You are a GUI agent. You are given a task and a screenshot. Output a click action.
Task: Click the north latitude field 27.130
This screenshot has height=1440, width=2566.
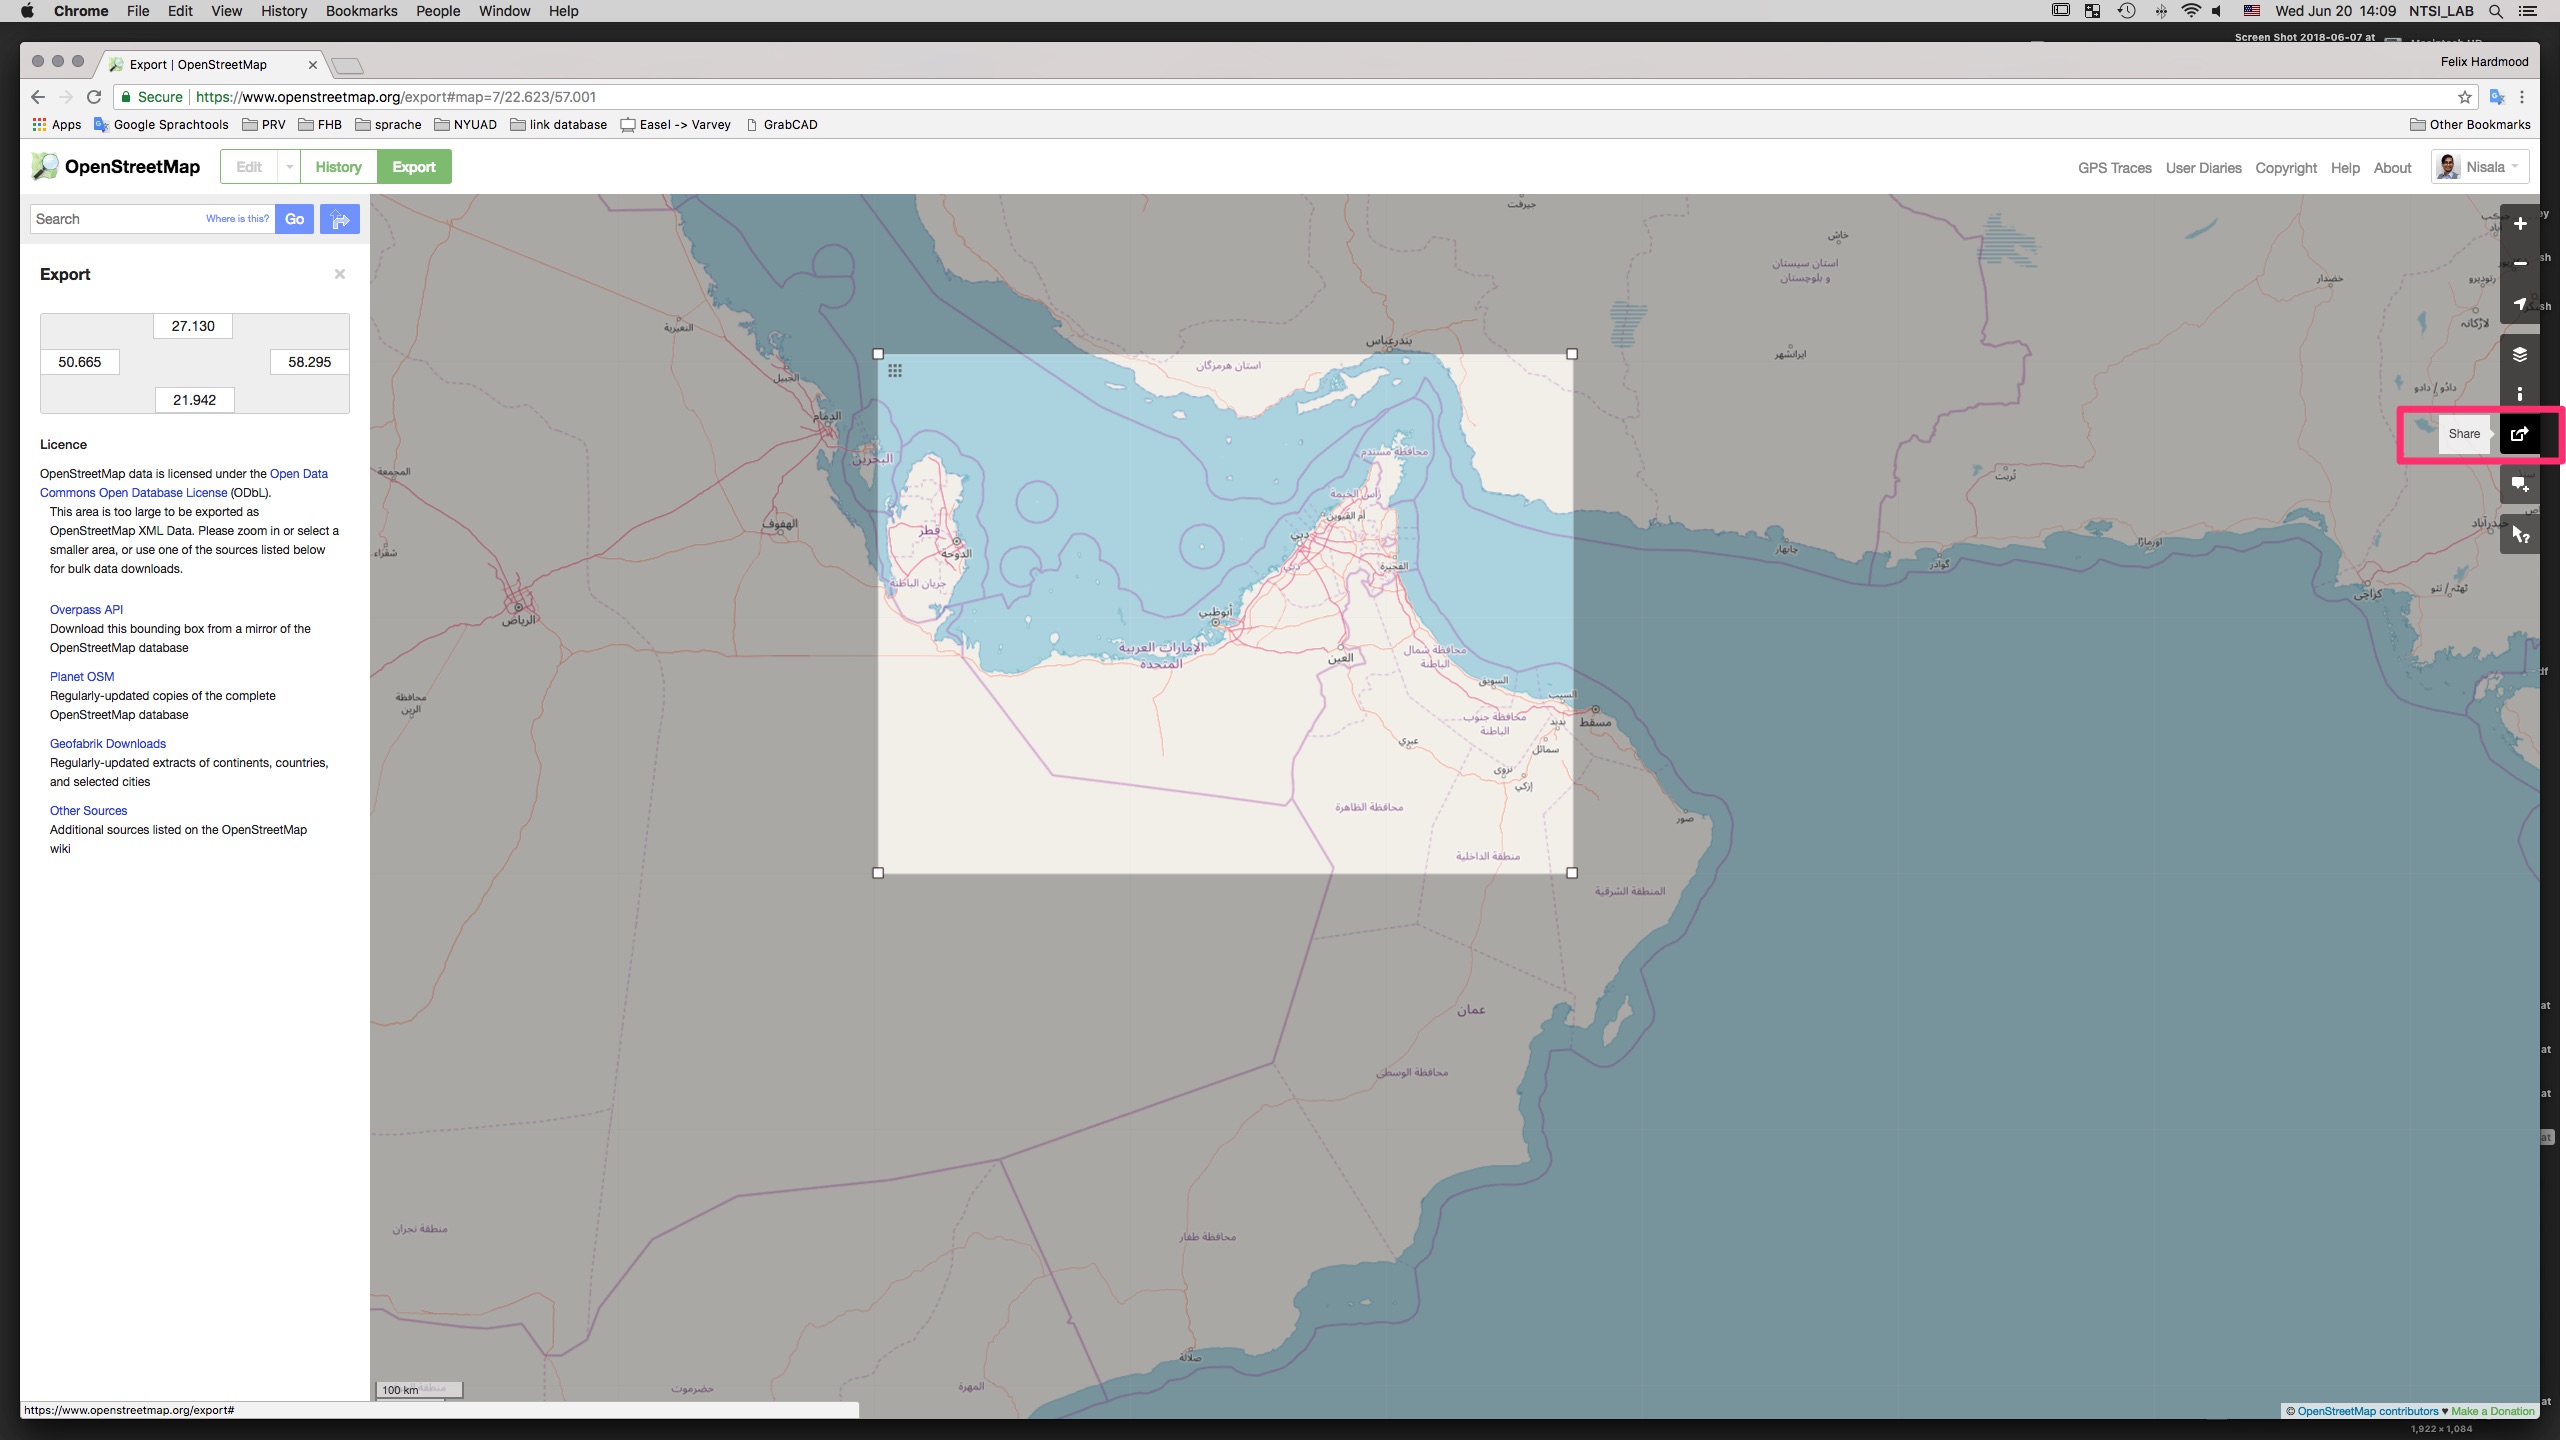(193, 326)
